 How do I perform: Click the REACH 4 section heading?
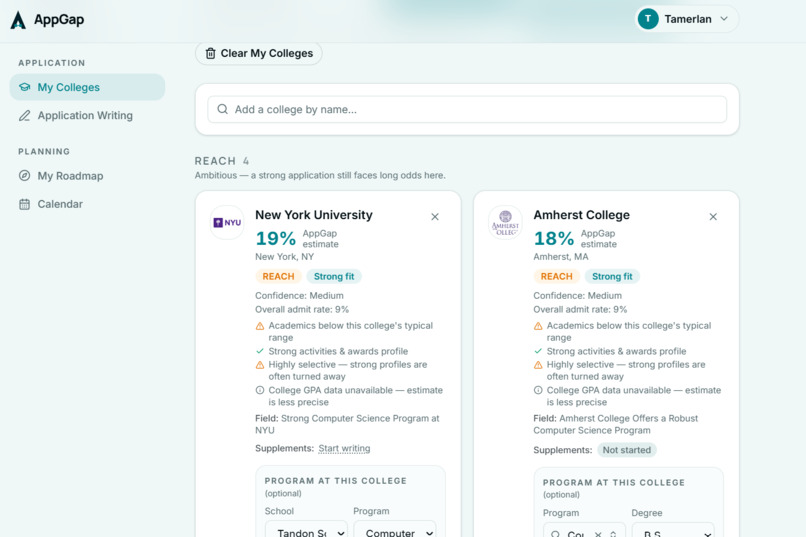click(x=222, y=161)
